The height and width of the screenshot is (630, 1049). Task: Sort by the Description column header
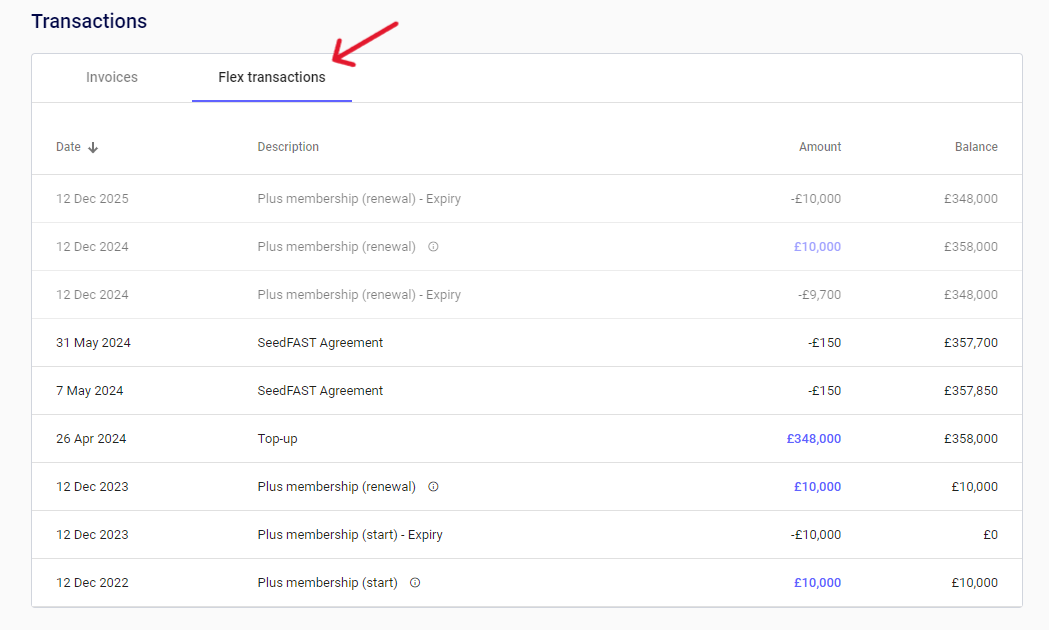(288, 147)
